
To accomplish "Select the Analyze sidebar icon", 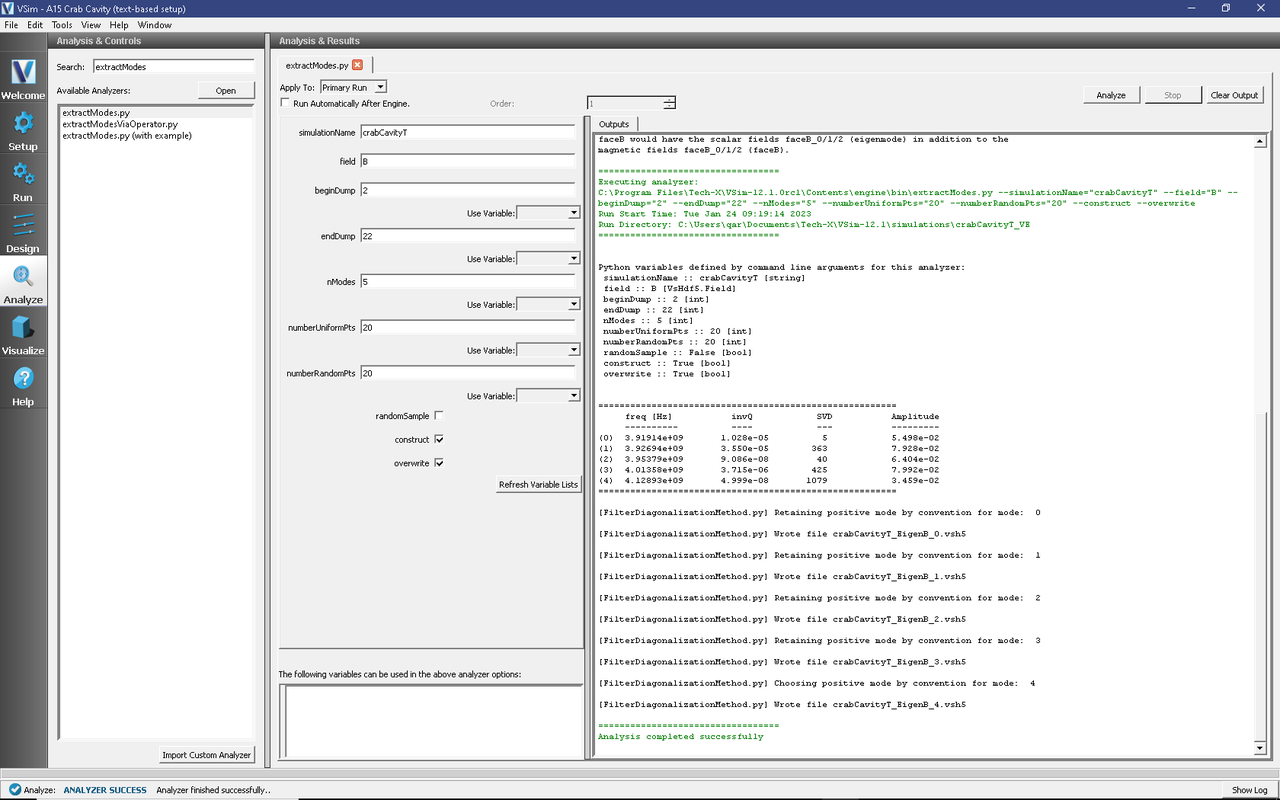I will [x=23, y=284].
